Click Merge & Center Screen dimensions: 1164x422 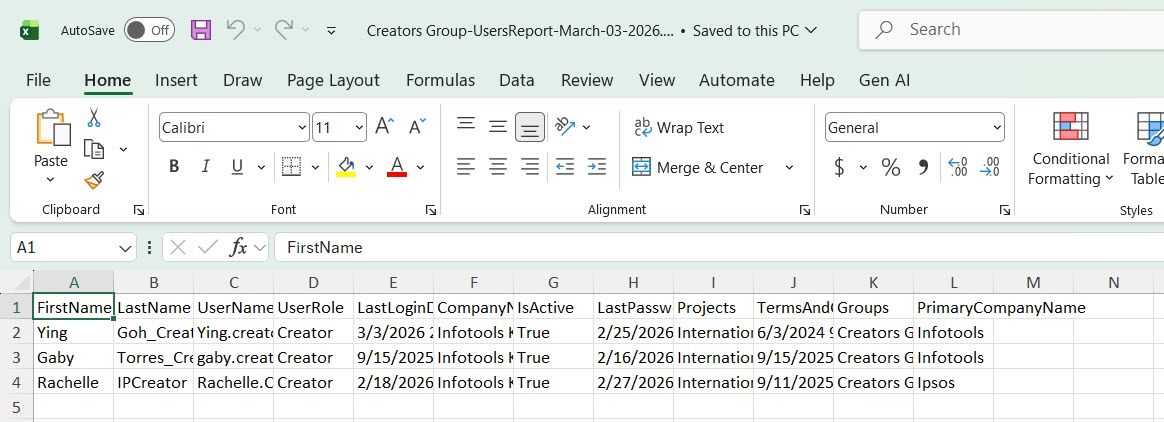pyautogui.click(x=698, y=168)
